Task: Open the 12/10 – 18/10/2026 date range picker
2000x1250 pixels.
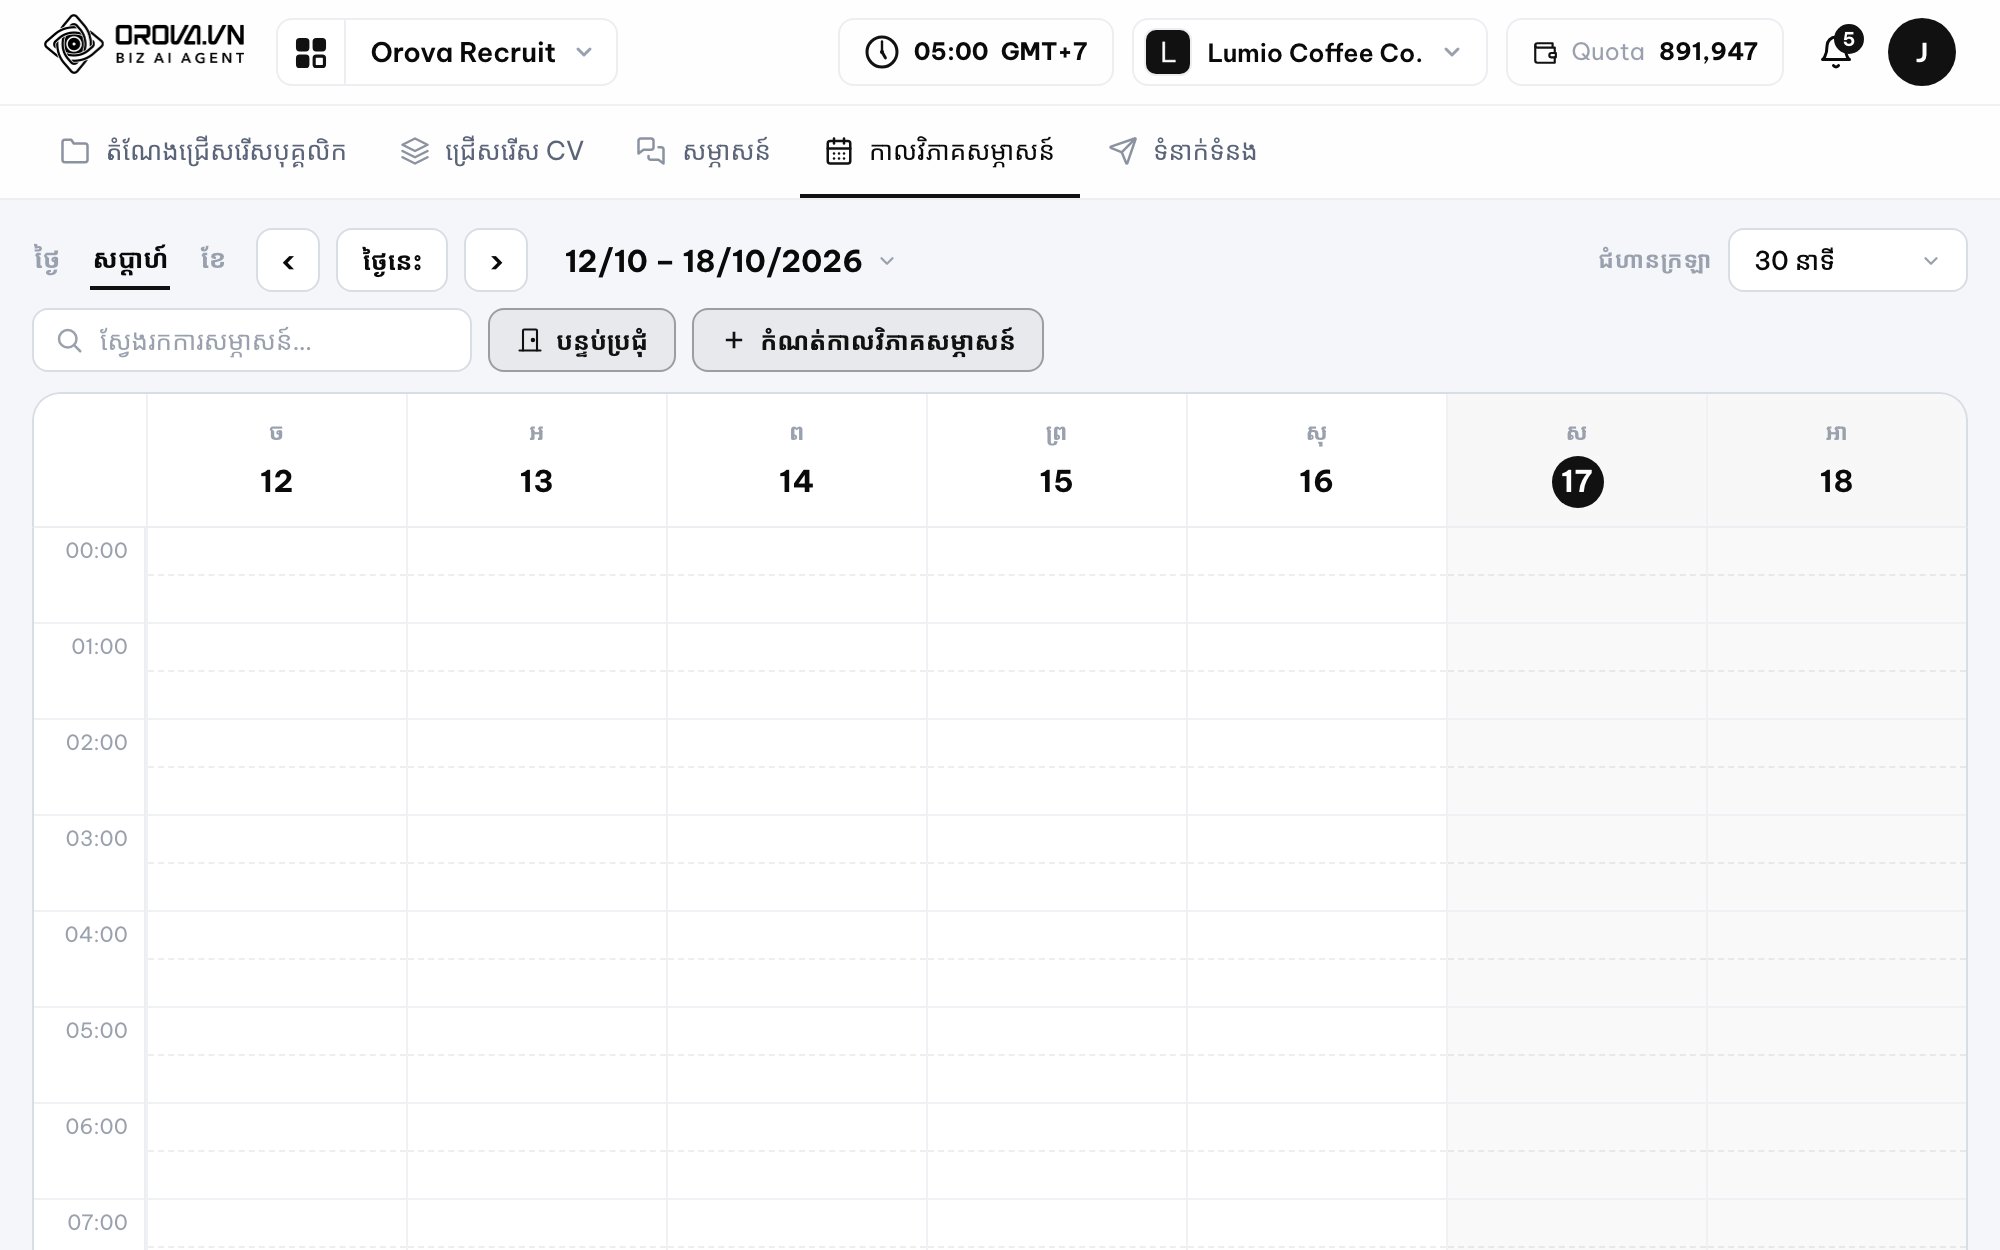Action: tap(729, 261)
